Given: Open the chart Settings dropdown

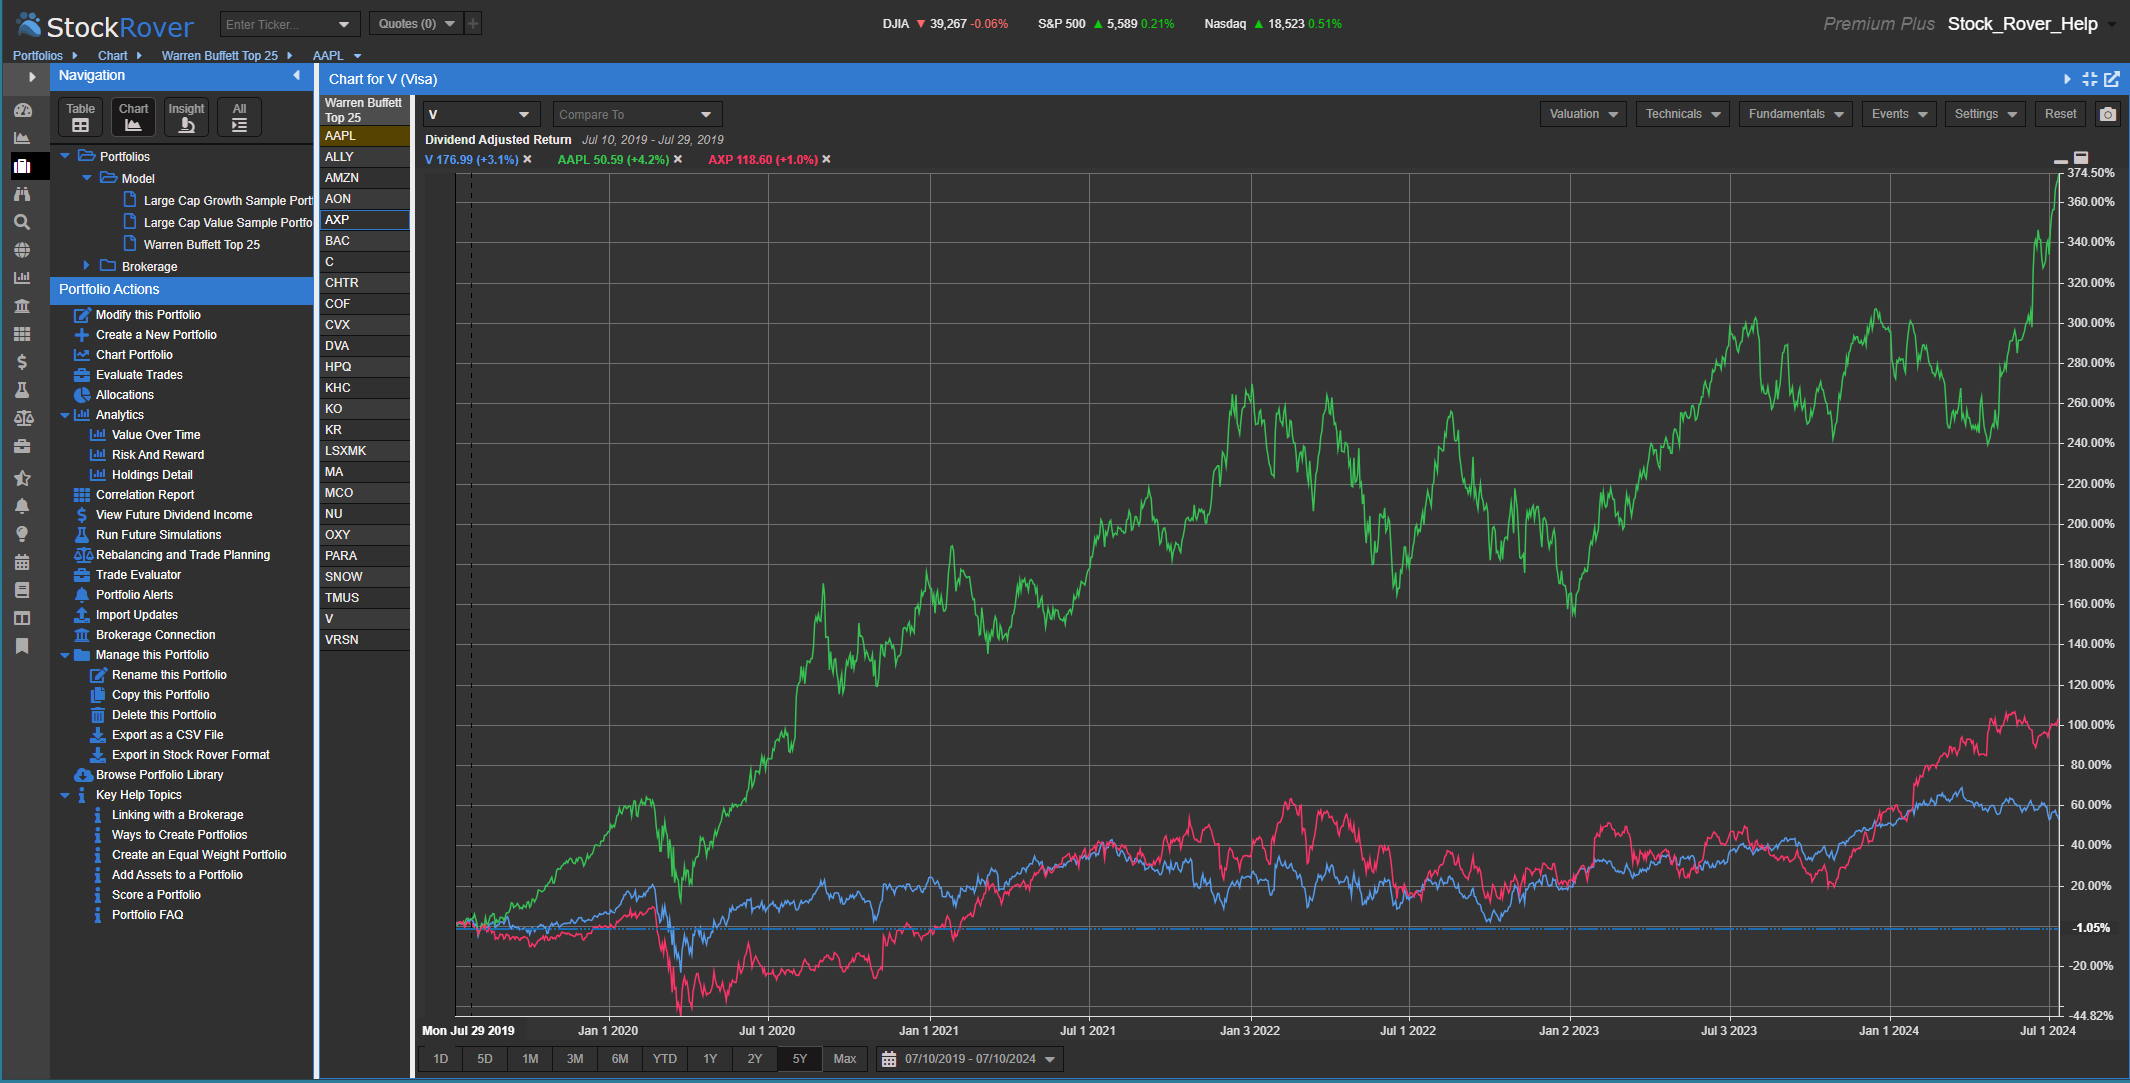Looking at the screenshot, I should tap(1986, 114).
